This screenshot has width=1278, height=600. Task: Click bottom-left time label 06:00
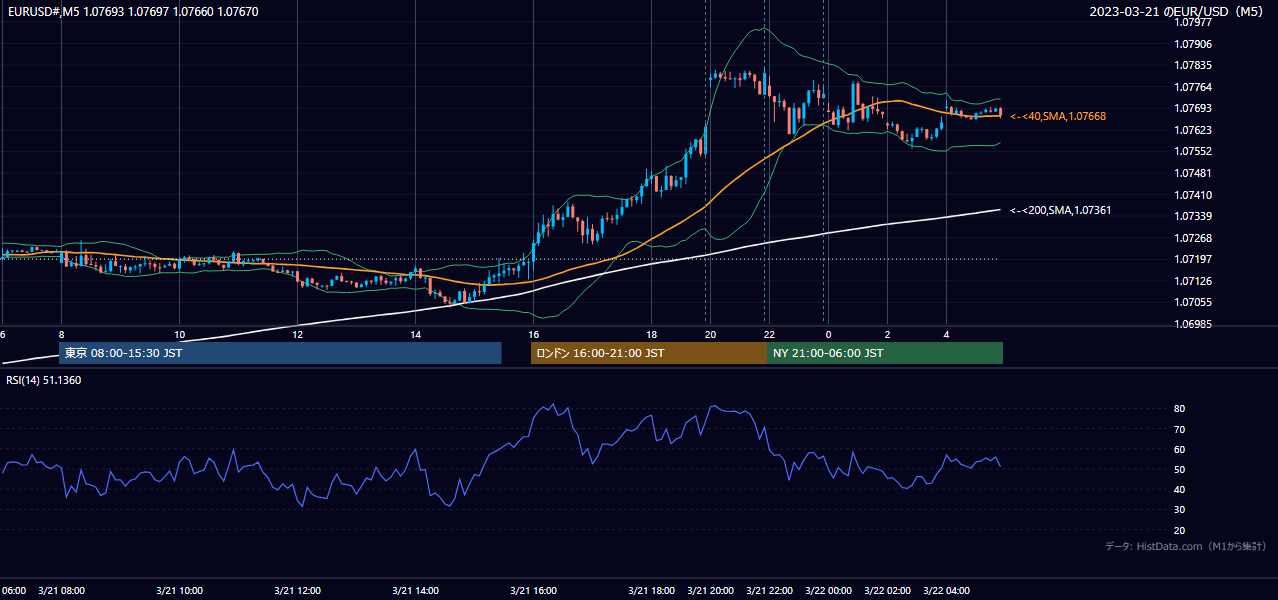click(x=14, y=590)
